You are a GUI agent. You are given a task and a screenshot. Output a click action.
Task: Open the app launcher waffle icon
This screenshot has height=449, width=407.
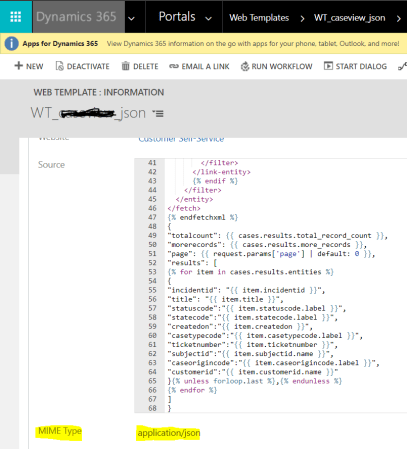tap(16, 16)
